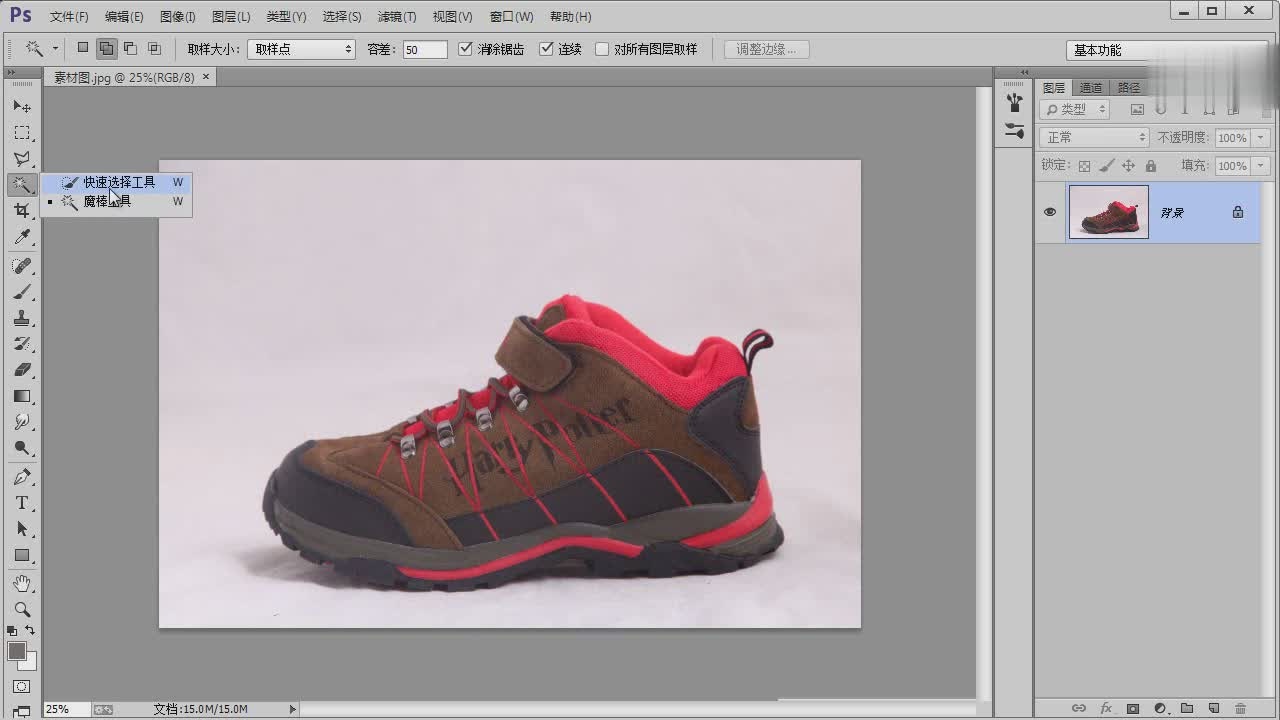
Task: Choose New Selection mode in options bar
Action: [x=83, y=48]
